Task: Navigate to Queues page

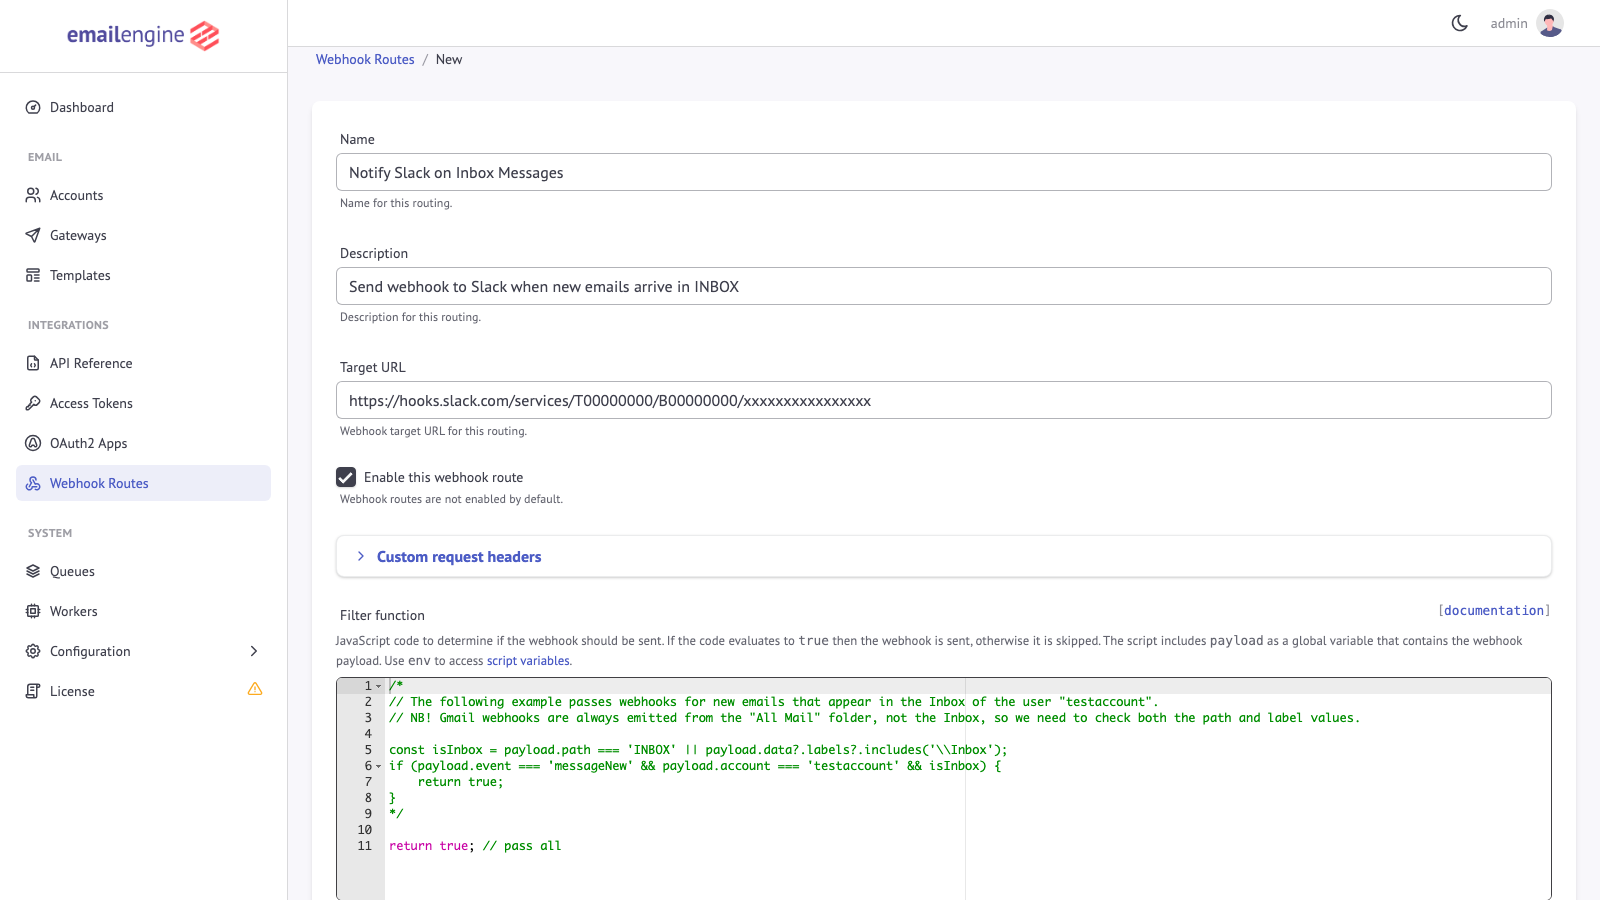Action: click(x=143, y=571)
